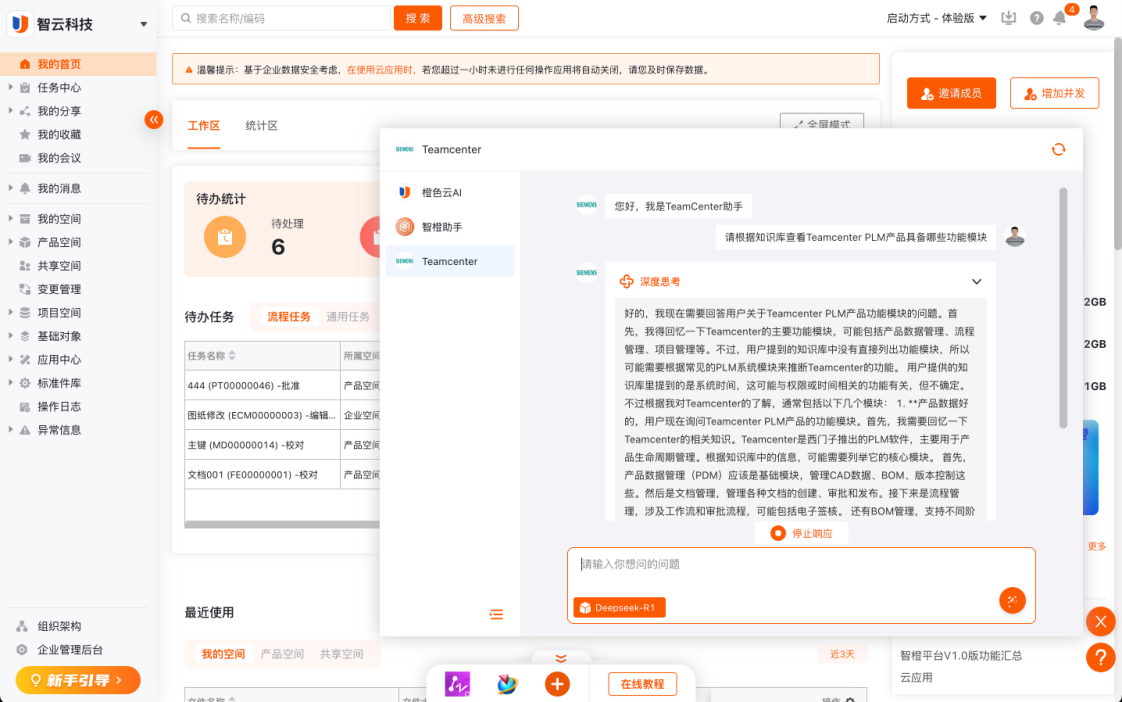The height and width of the screenshot is (702, 1122).
Task: Open help via the gray question mark icon
Action: pos(1036,19)
